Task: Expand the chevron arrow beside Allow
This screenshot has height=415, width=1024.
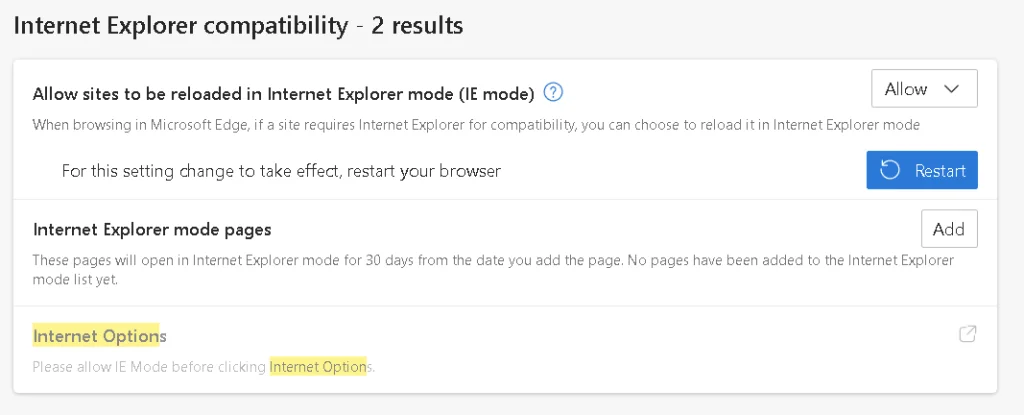Action: 952,89
